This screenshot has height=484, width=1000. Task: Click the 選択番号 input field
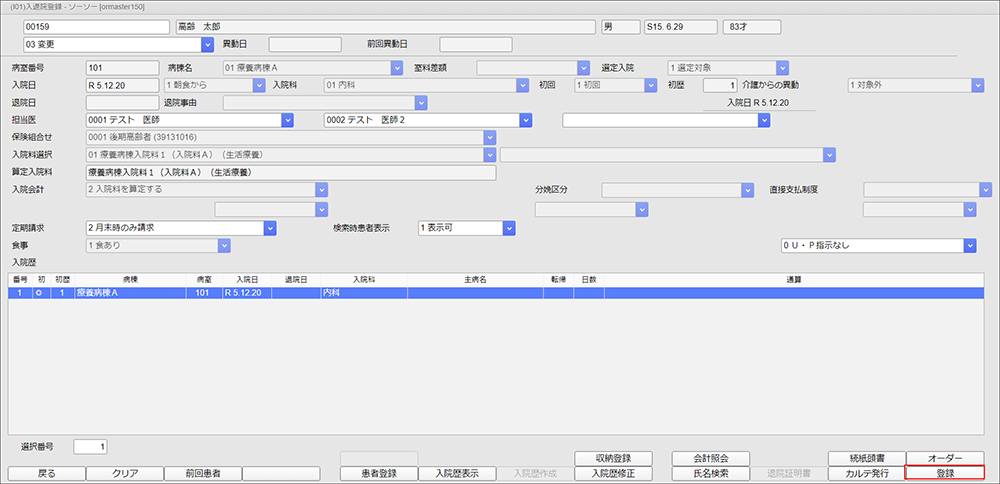[x=90, y=446]
